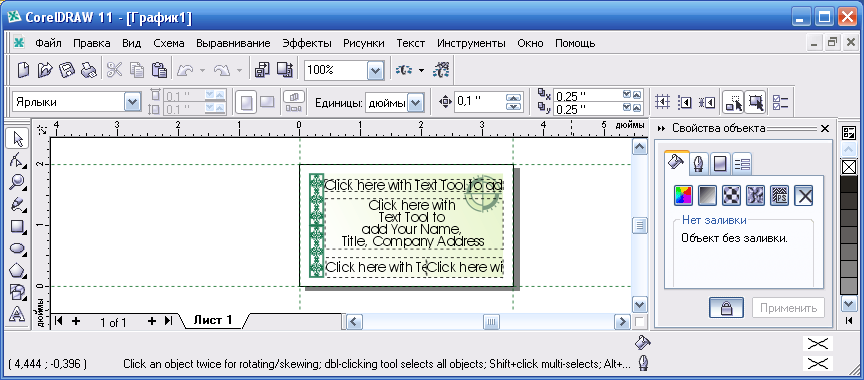Toggle landscape page orientation
Image resolution: width=864 pixels, height=380 pixels.
pyautogui.click(x=267, y=102)
